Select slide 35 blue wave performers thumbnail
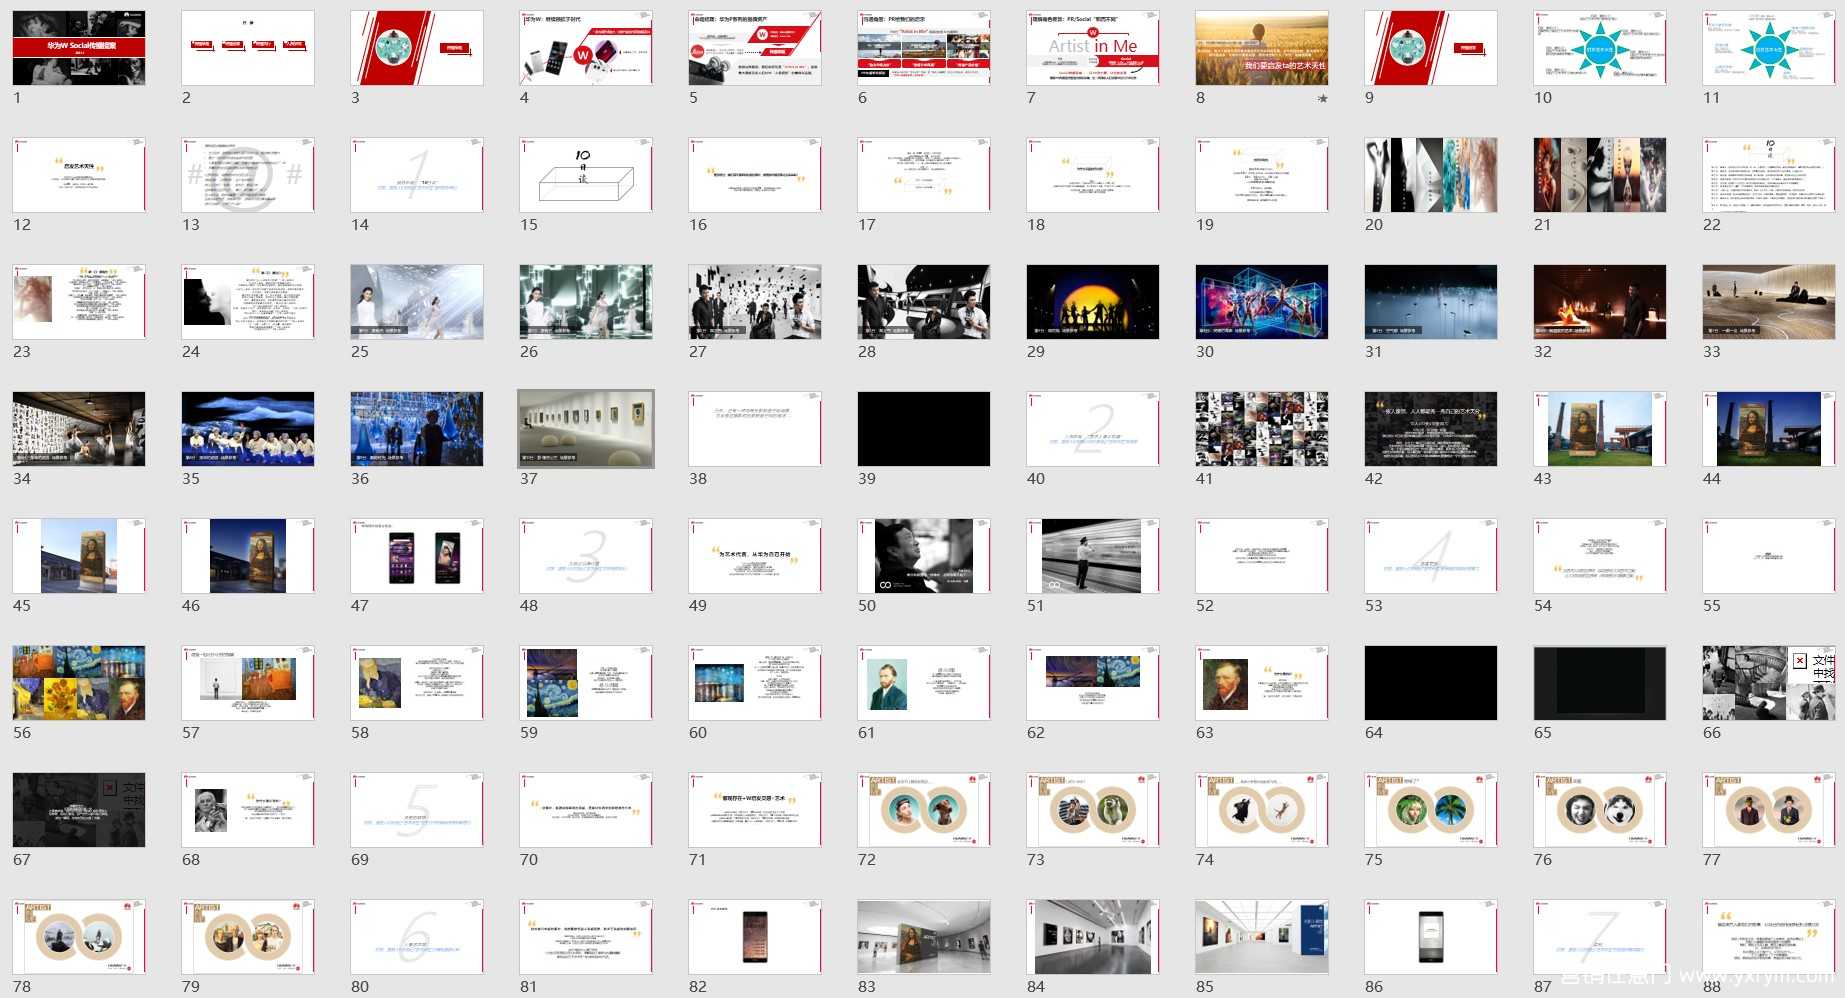This screenshot has height=998, width=1845. 248,429
